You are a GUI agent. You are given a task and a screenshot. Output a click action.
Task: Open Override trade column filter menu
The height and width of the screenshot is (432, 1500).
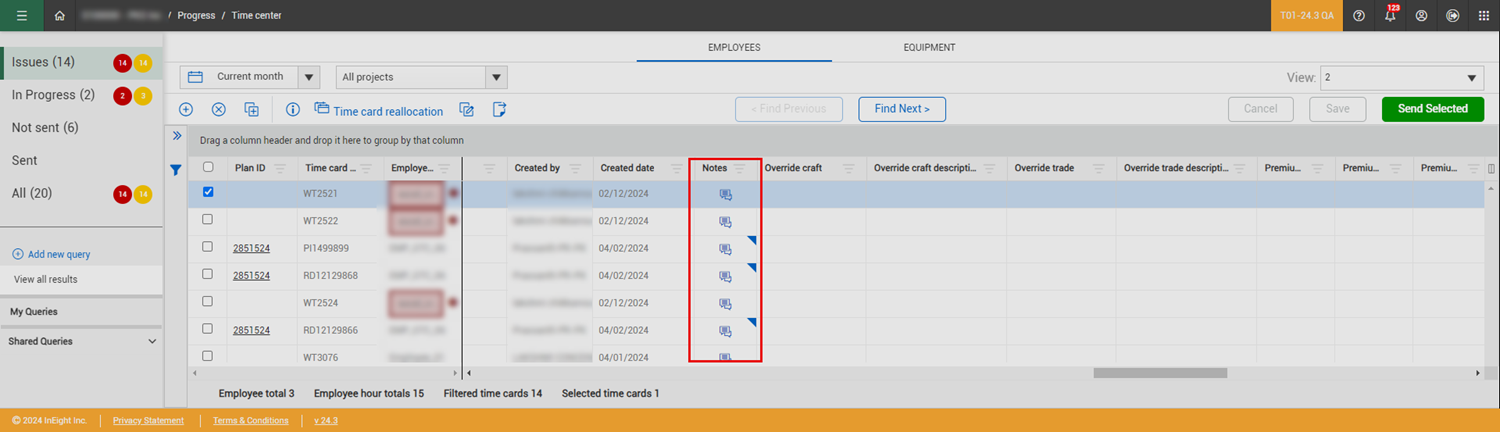(1098, 168)
